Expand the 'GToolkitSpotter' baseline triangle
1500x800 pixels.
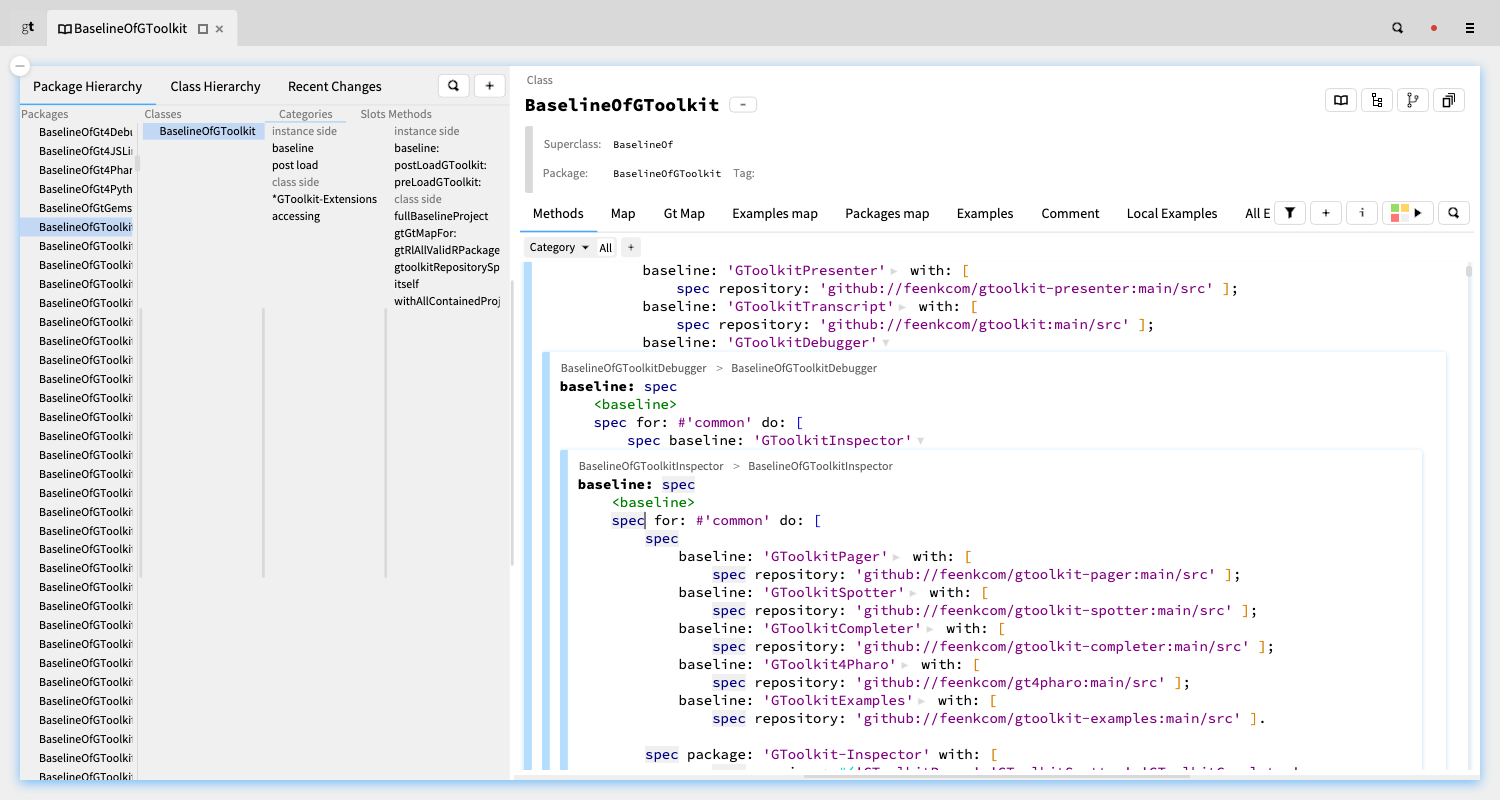(x=913, y=593)
